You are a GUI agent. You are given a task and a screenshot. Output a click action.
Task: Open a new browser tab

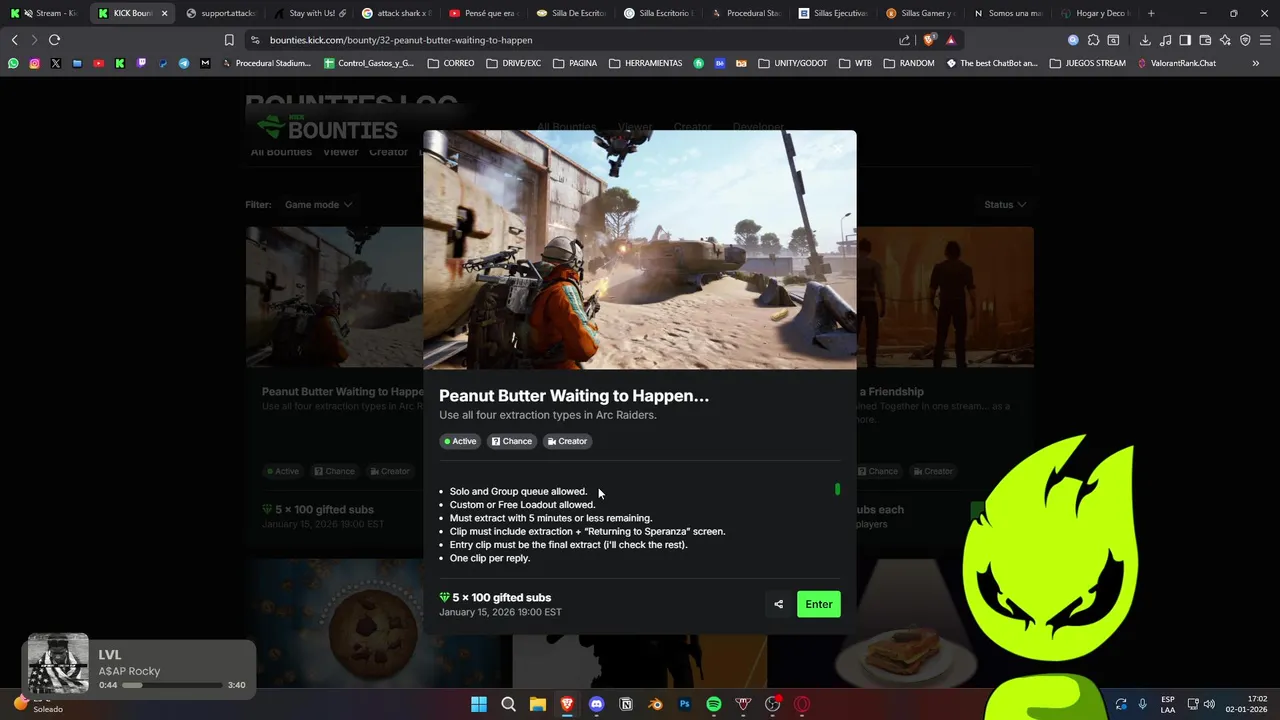point(1151,13)
